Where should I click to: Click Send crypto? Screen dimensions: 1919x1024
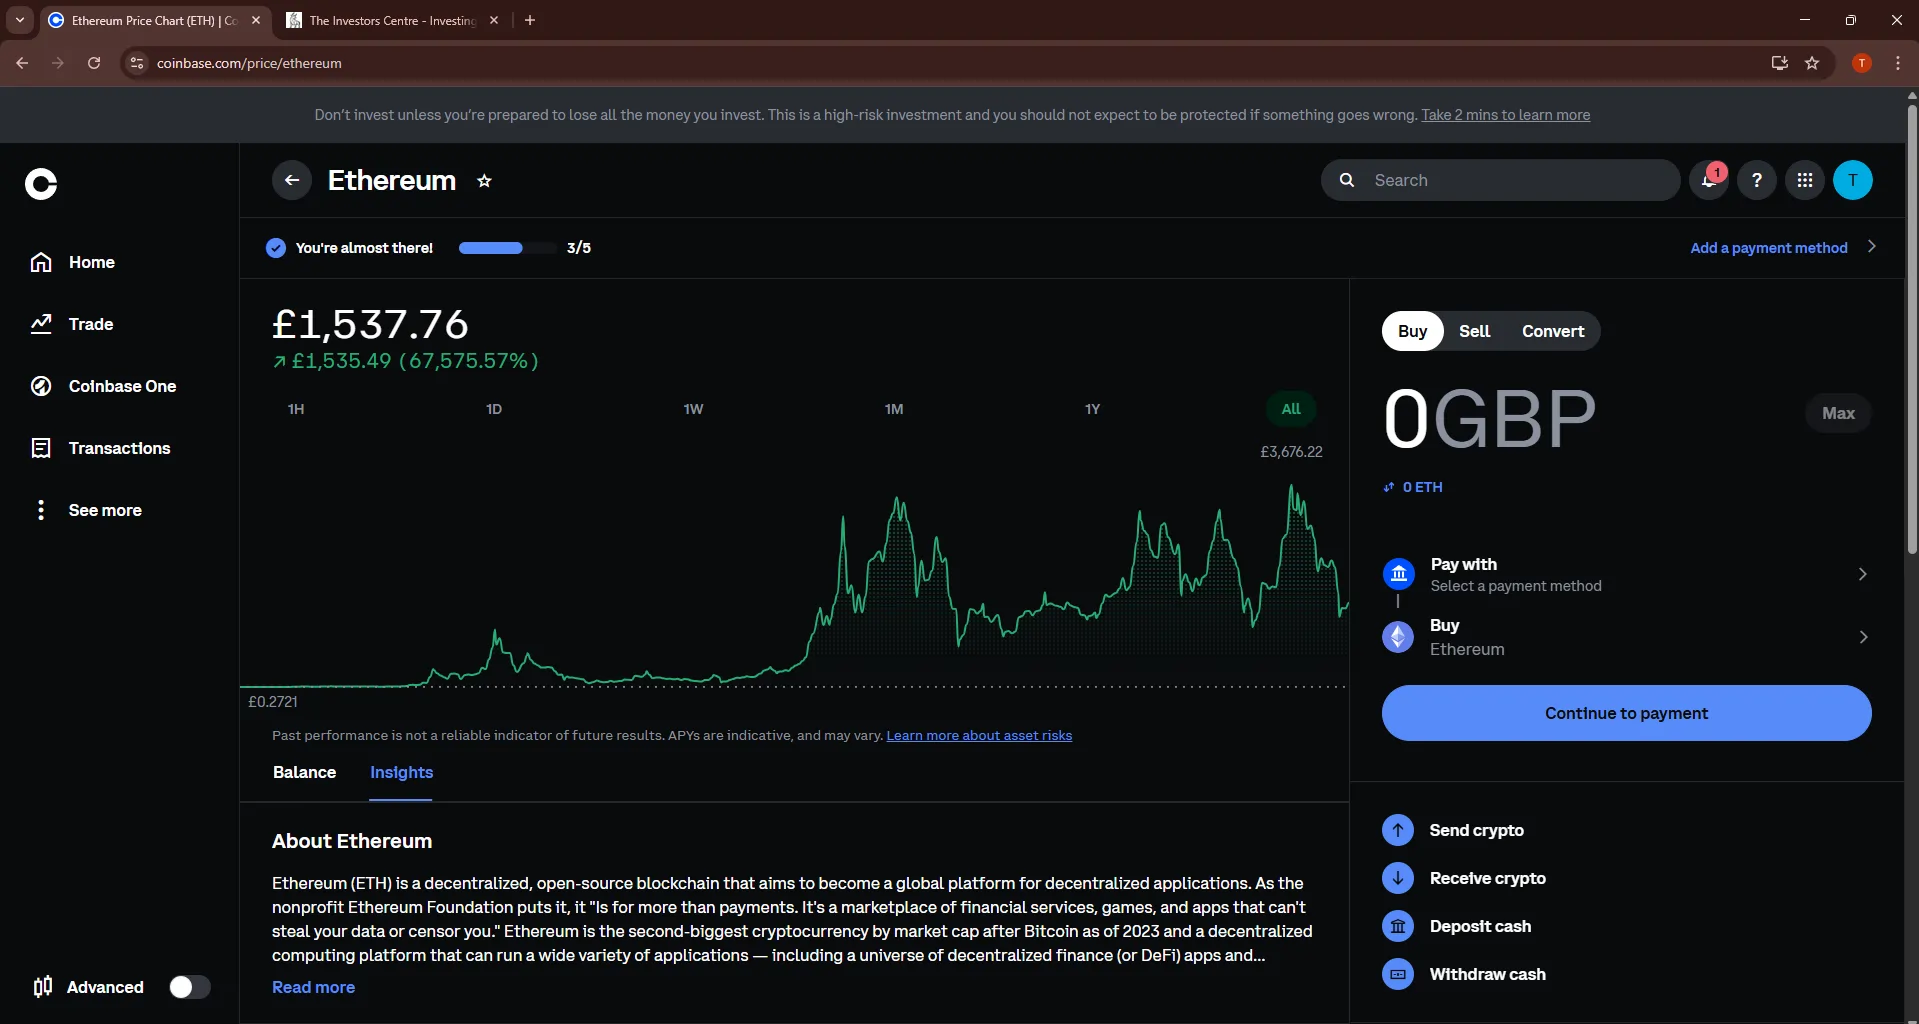coord(1453,830)
